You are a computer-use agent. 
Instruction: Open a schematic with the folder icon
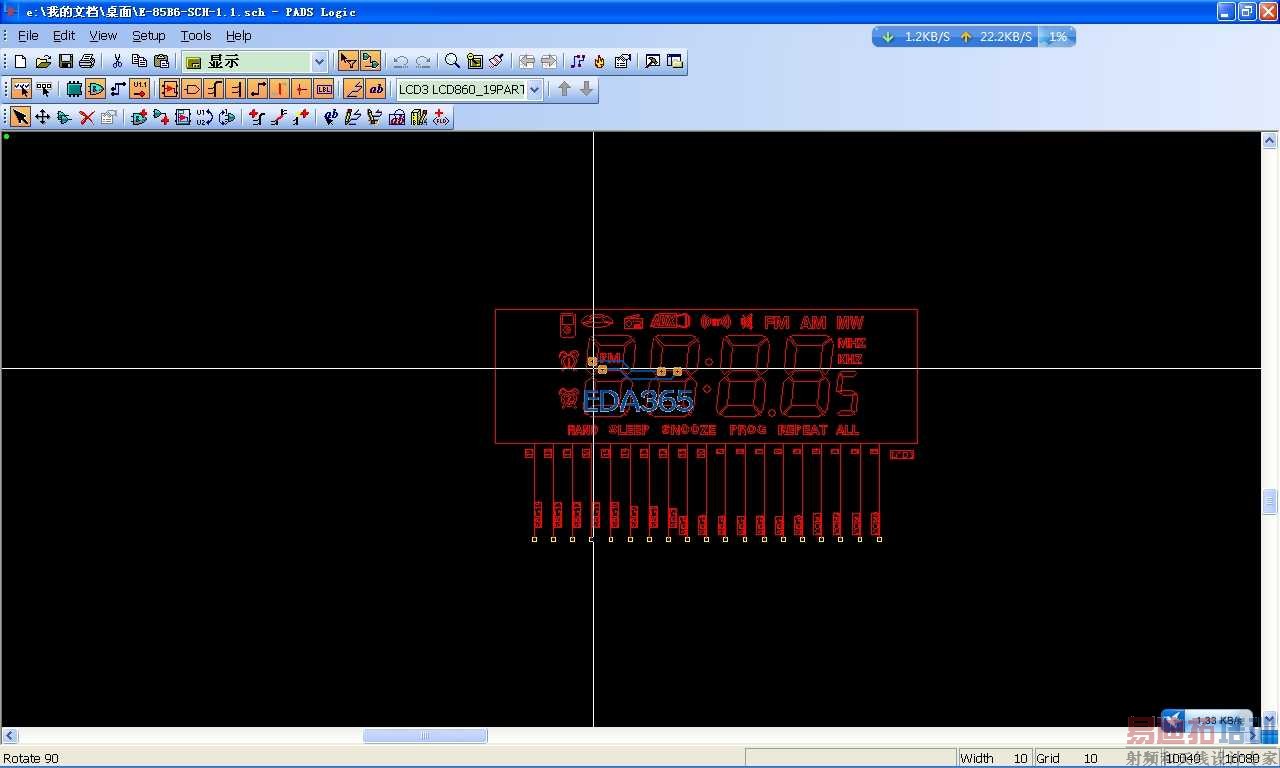(x=43, y=61)
